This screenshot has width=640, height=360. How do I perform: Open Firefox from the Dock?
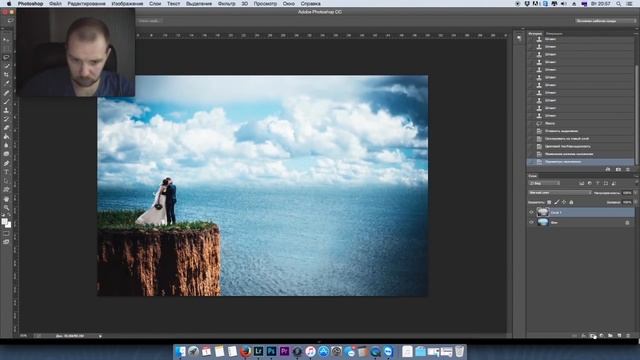click(245, 351)
